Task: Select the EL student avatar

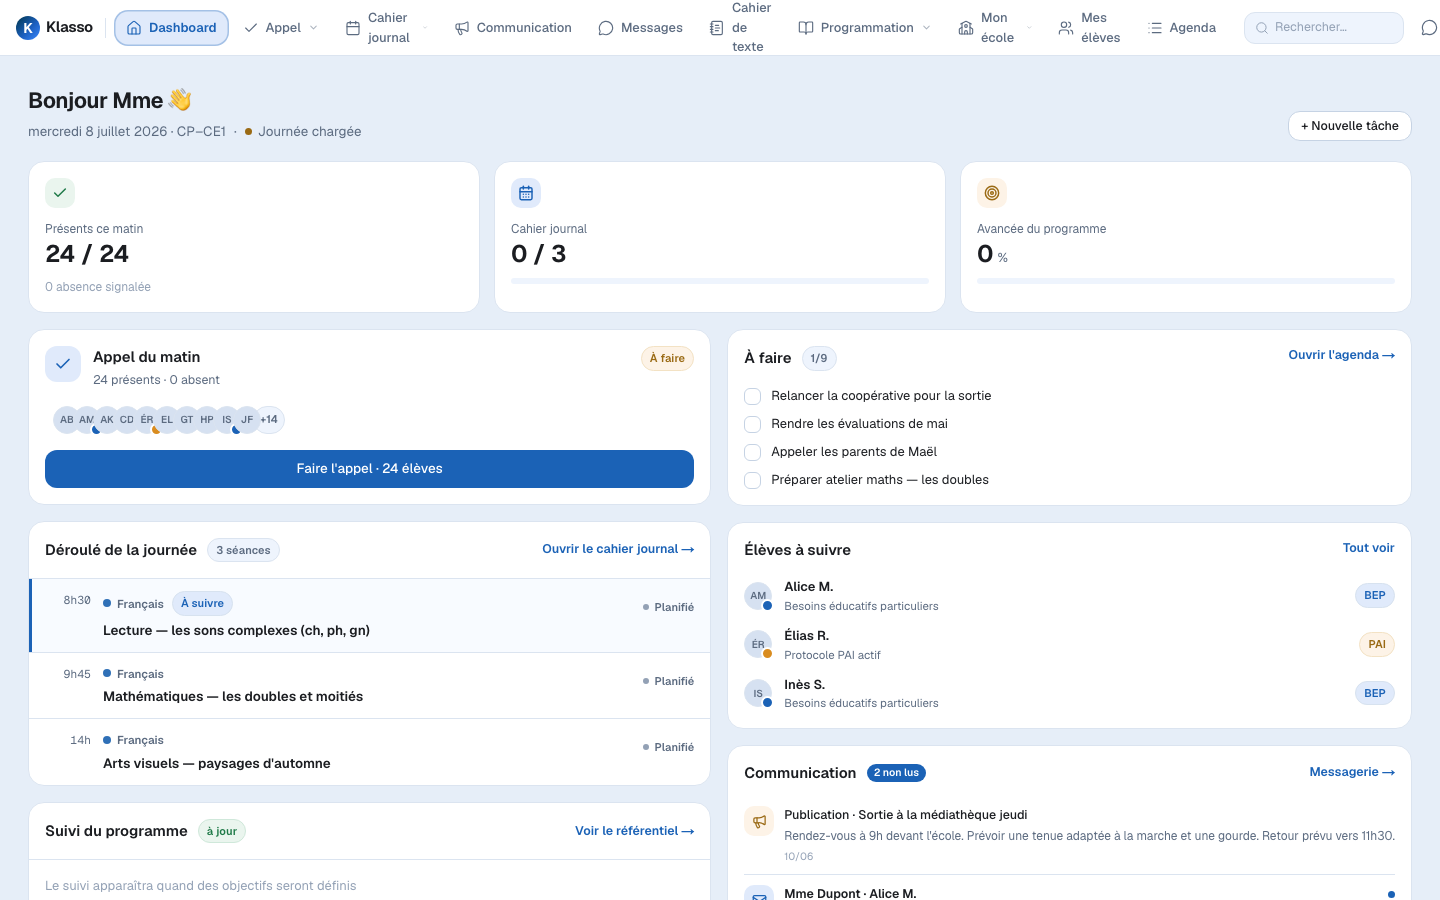Action: (x=167, y=420)
